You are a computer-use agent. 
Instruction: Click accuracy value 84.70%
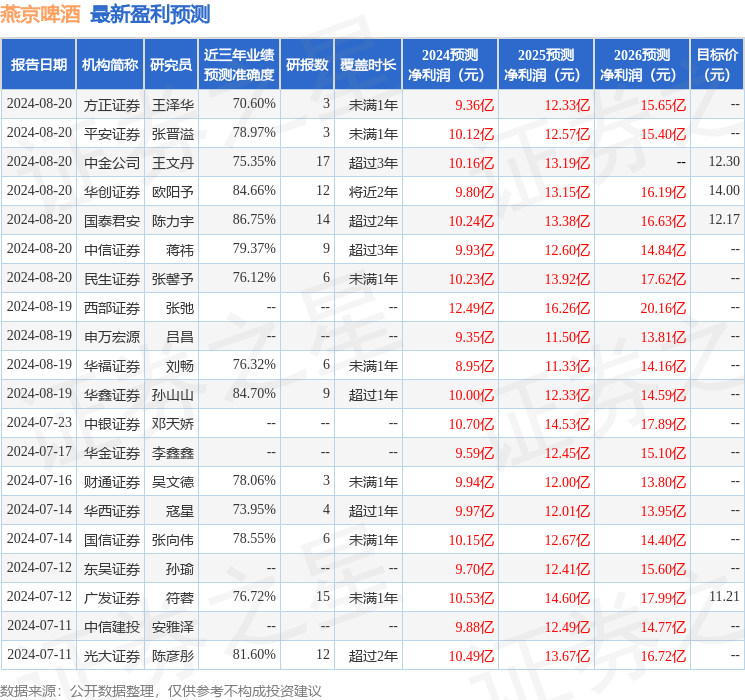254,393
